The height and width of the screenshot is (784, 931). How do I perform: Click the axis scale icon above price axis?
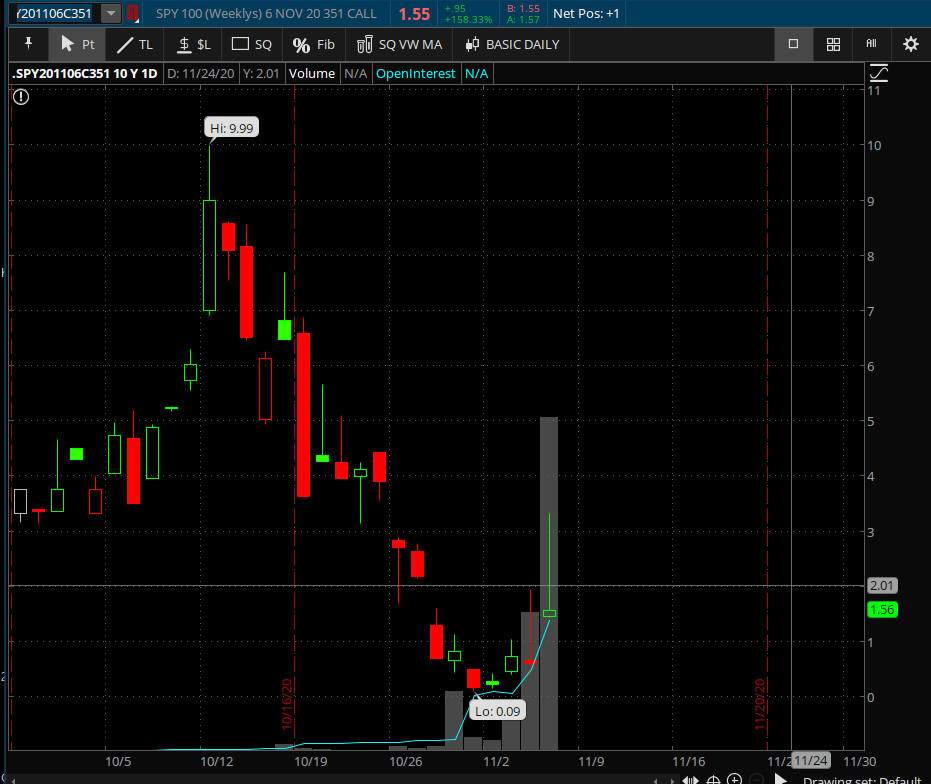tap(879, 73)
